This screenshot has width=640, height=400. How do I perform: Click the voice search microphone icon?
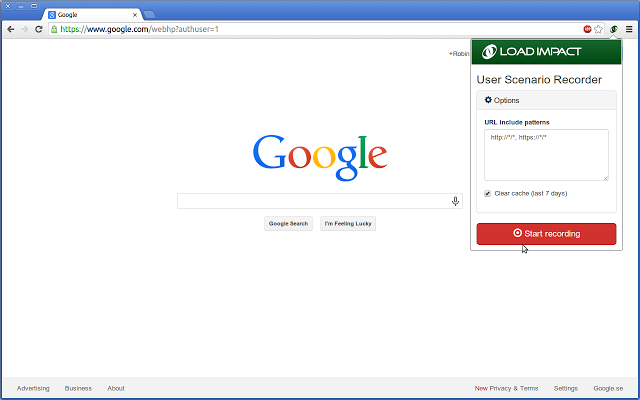(455, 201)
